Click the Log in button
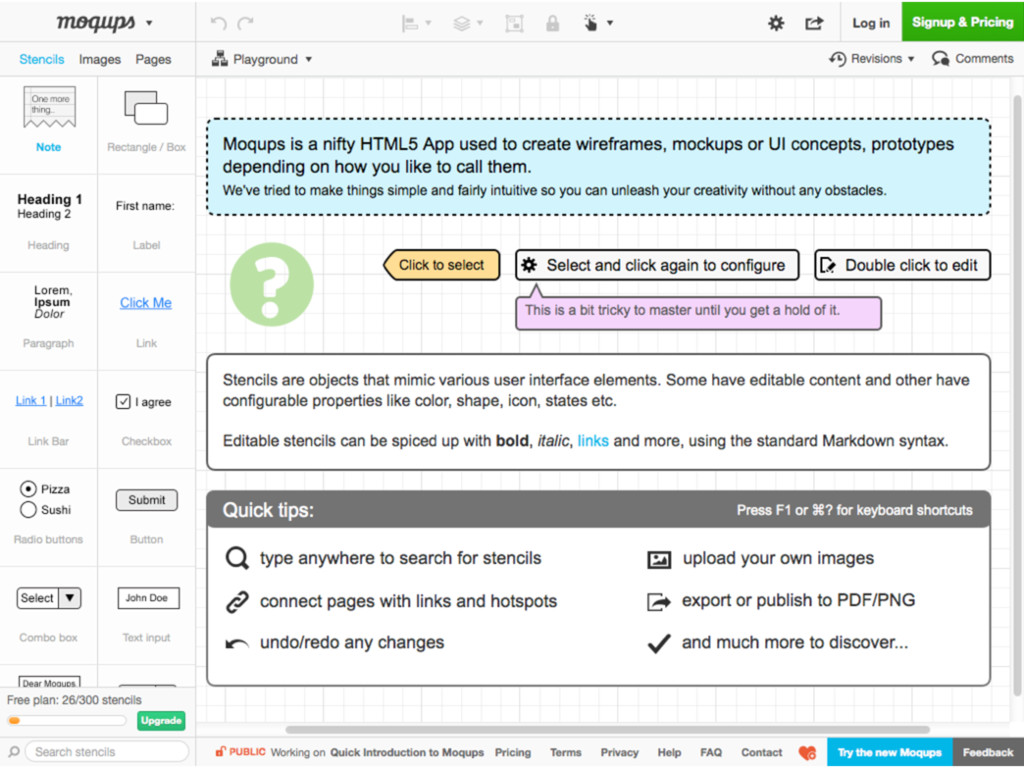The image size is (1024, 768). point(871,23)
